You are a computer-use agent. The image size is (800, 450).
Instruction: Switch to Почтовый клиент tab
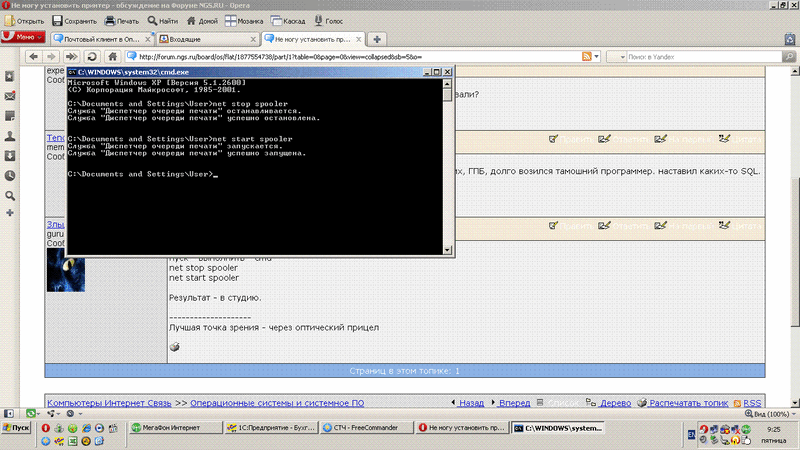point(98,39)
